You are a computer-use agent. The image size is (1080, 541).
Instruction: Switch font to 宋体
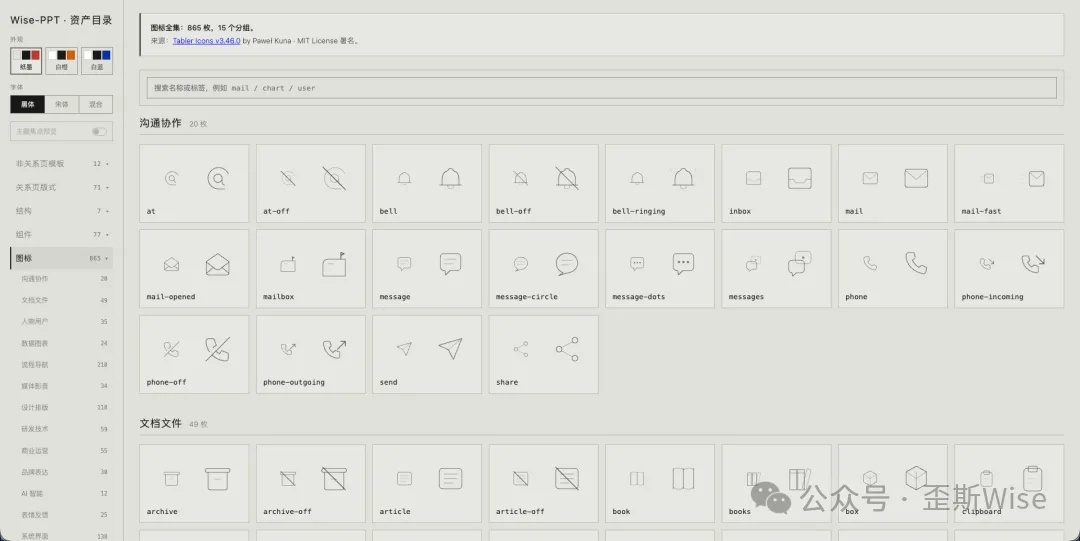pyautogui.click(x=62, y=104)
